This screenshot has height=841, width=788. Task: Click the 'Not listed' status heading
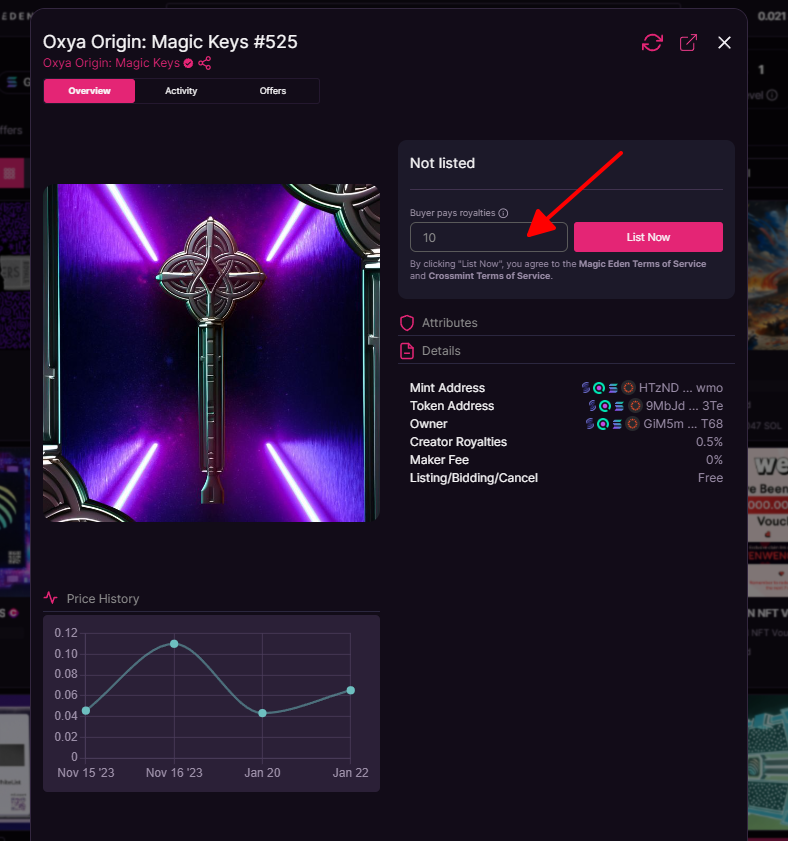[442, 163]
